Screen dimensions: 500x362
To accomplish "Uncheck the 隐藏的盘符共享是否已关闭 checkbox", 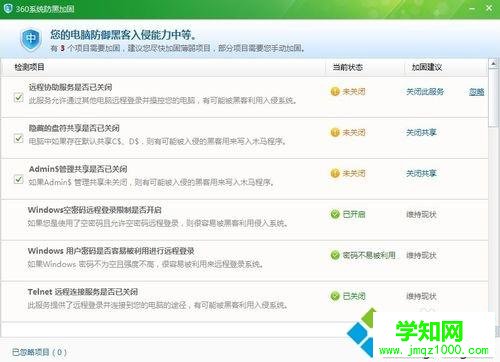I will pyautogui.click(x=19, y=138).
